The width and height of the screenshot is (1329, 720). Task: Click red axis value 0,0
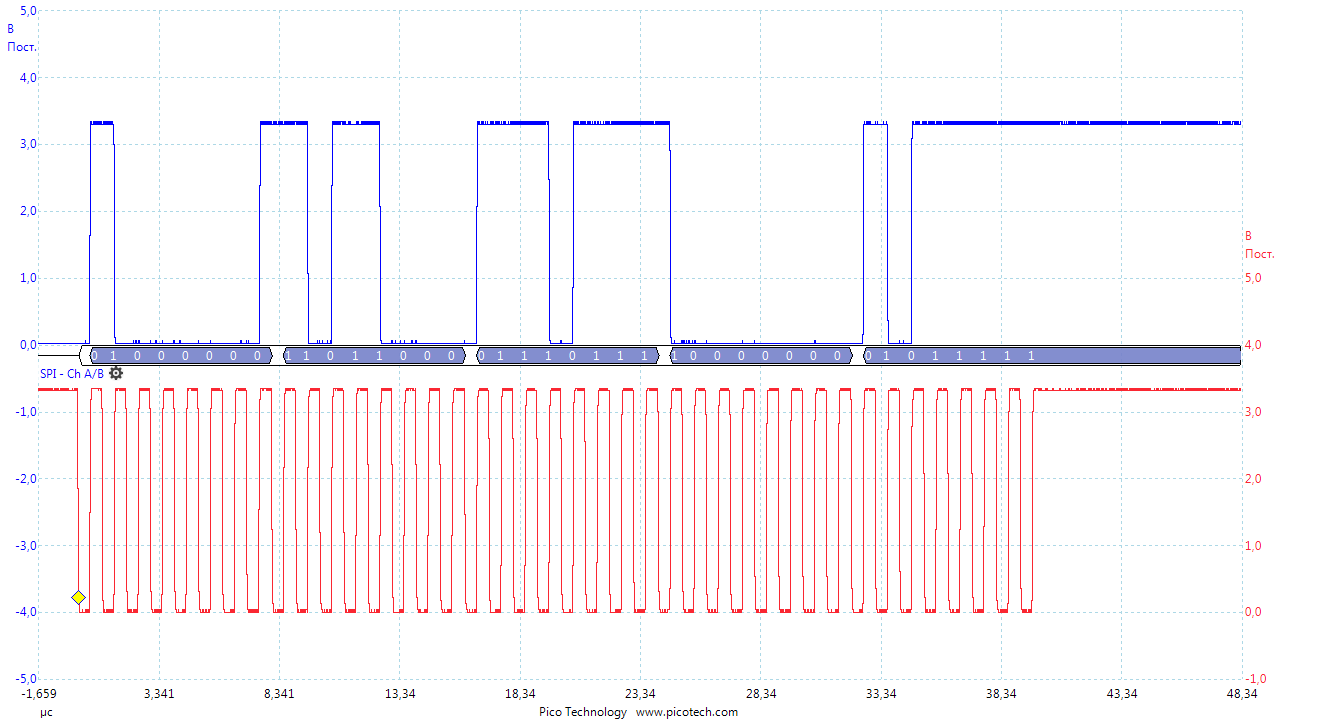click(x=1254, y=612)
